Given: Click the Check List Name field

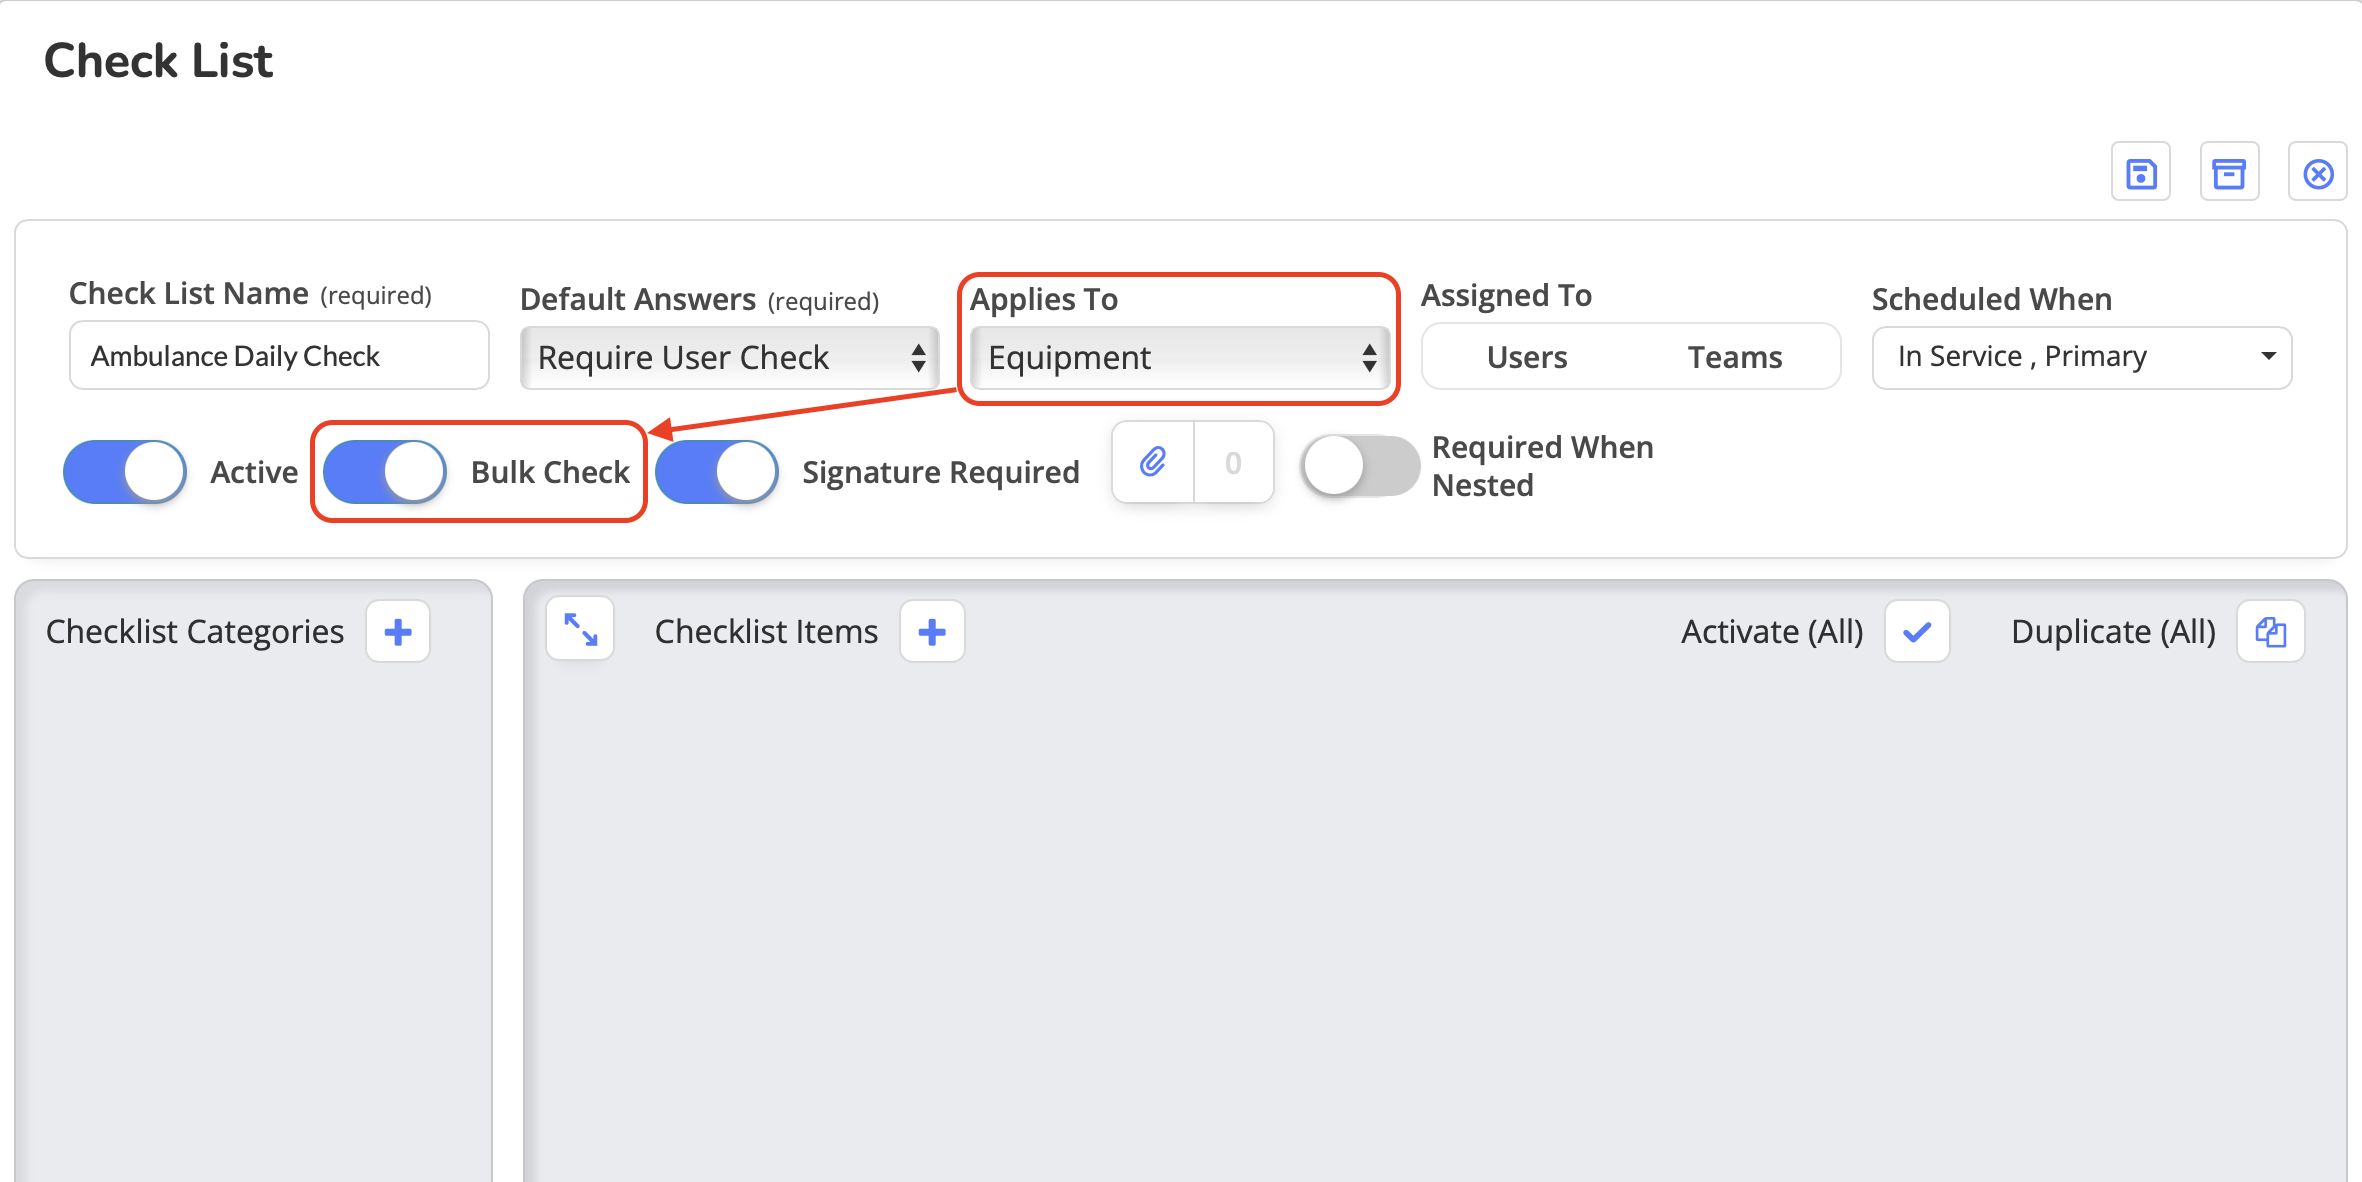Looking at the screenshot, I should 279,356.
